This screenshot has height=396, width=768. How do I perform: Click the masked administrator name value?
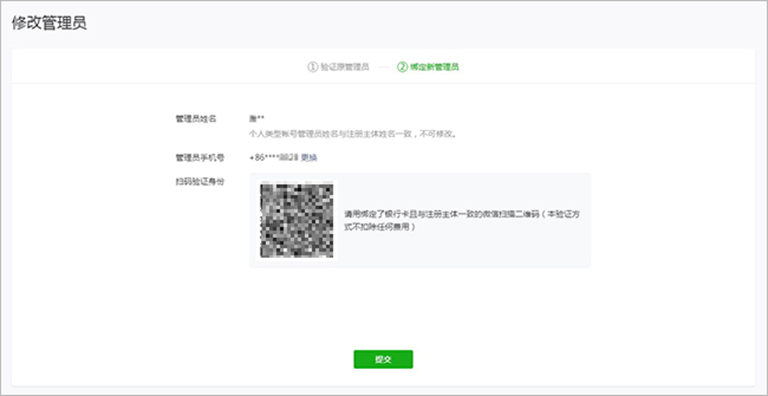(257, 119)
